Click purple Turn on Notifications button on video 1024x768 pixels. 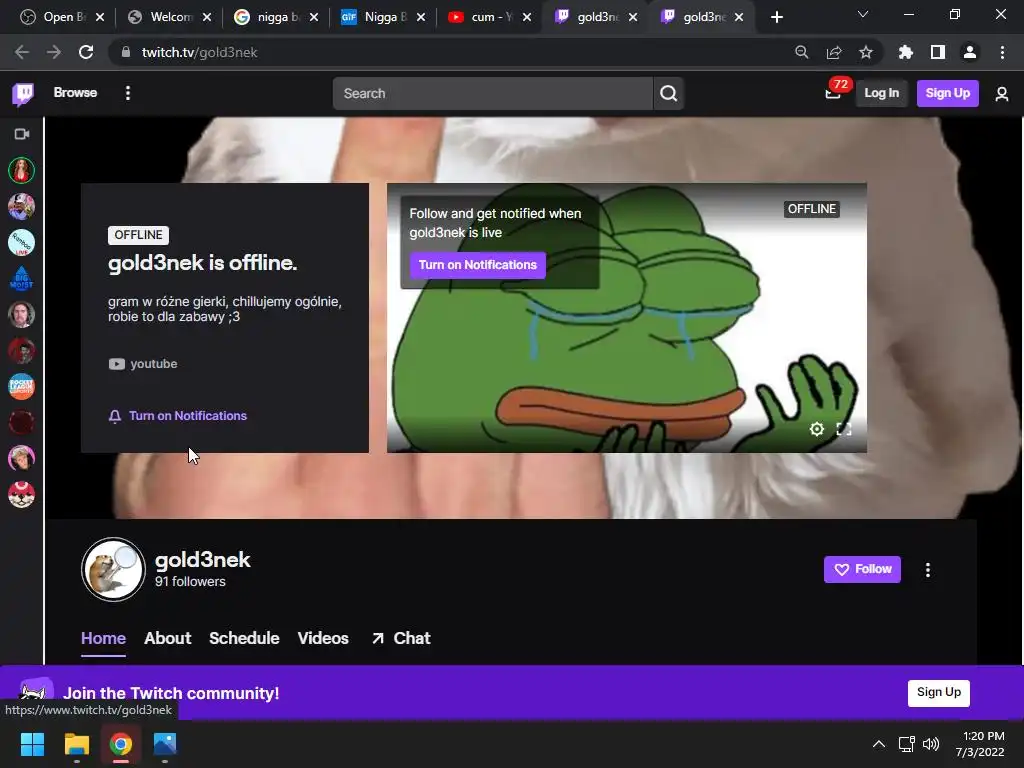tap(477, 265)
